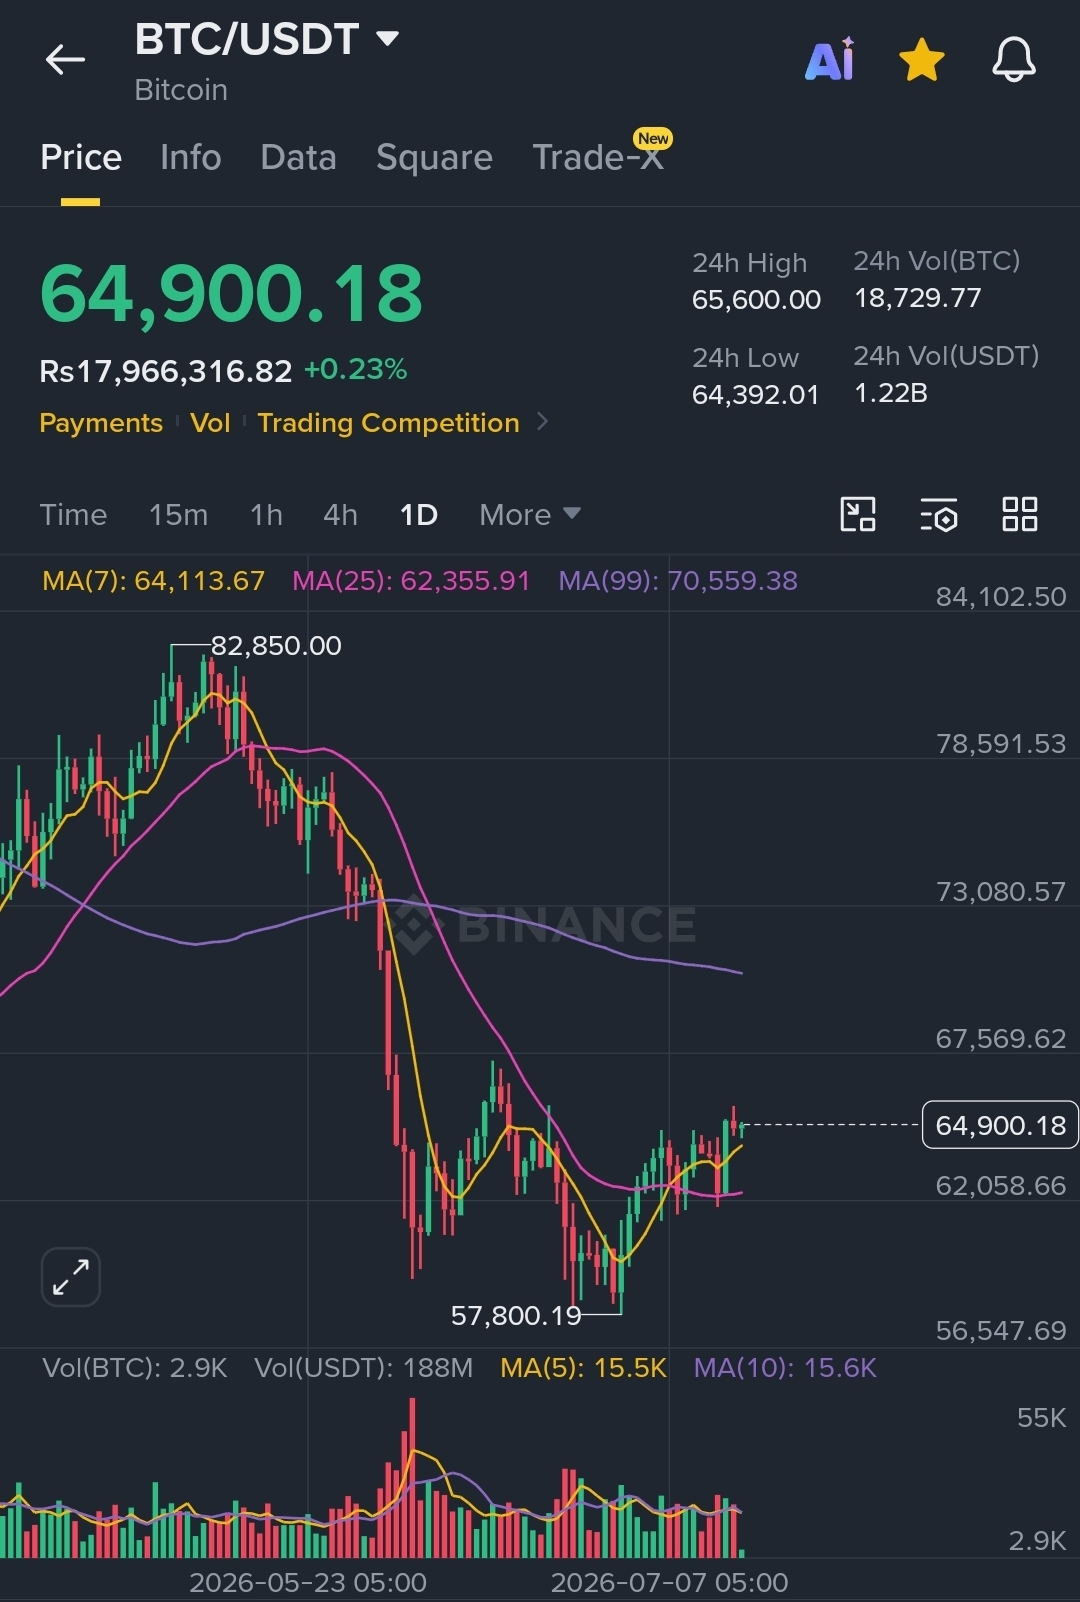Tap the back arrow icon
The width and height of the screenshot is (1080, 1602).
pyautogui.click(x=65, y=60)
